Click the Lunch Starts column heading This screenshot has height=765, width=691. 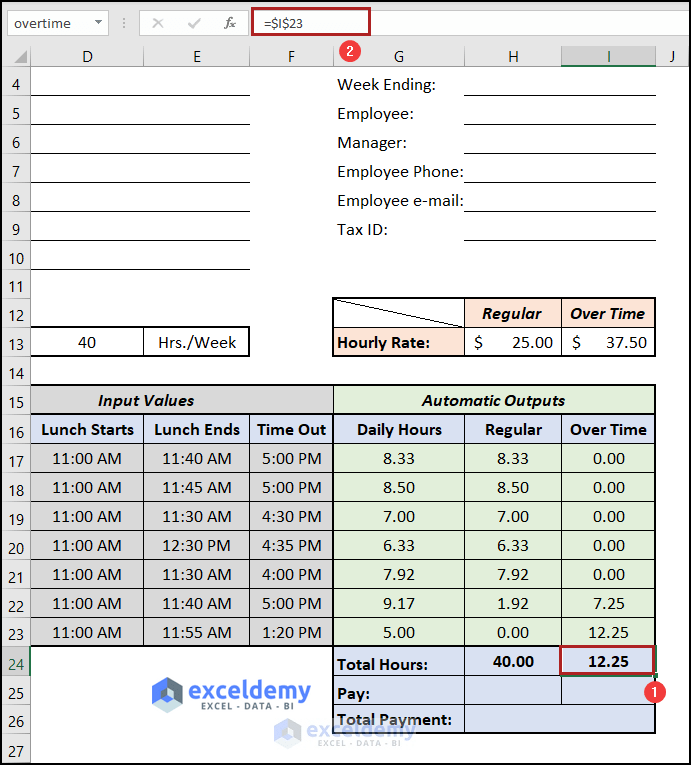[87, 429]
